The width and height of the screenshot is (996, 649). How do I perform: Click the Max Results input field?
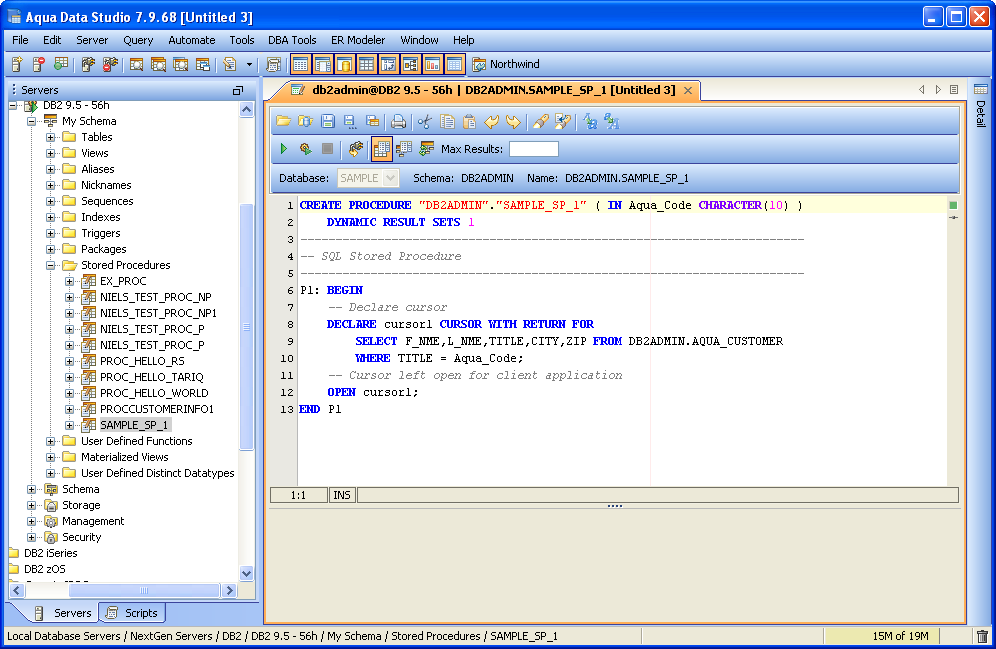click(533, 149)
